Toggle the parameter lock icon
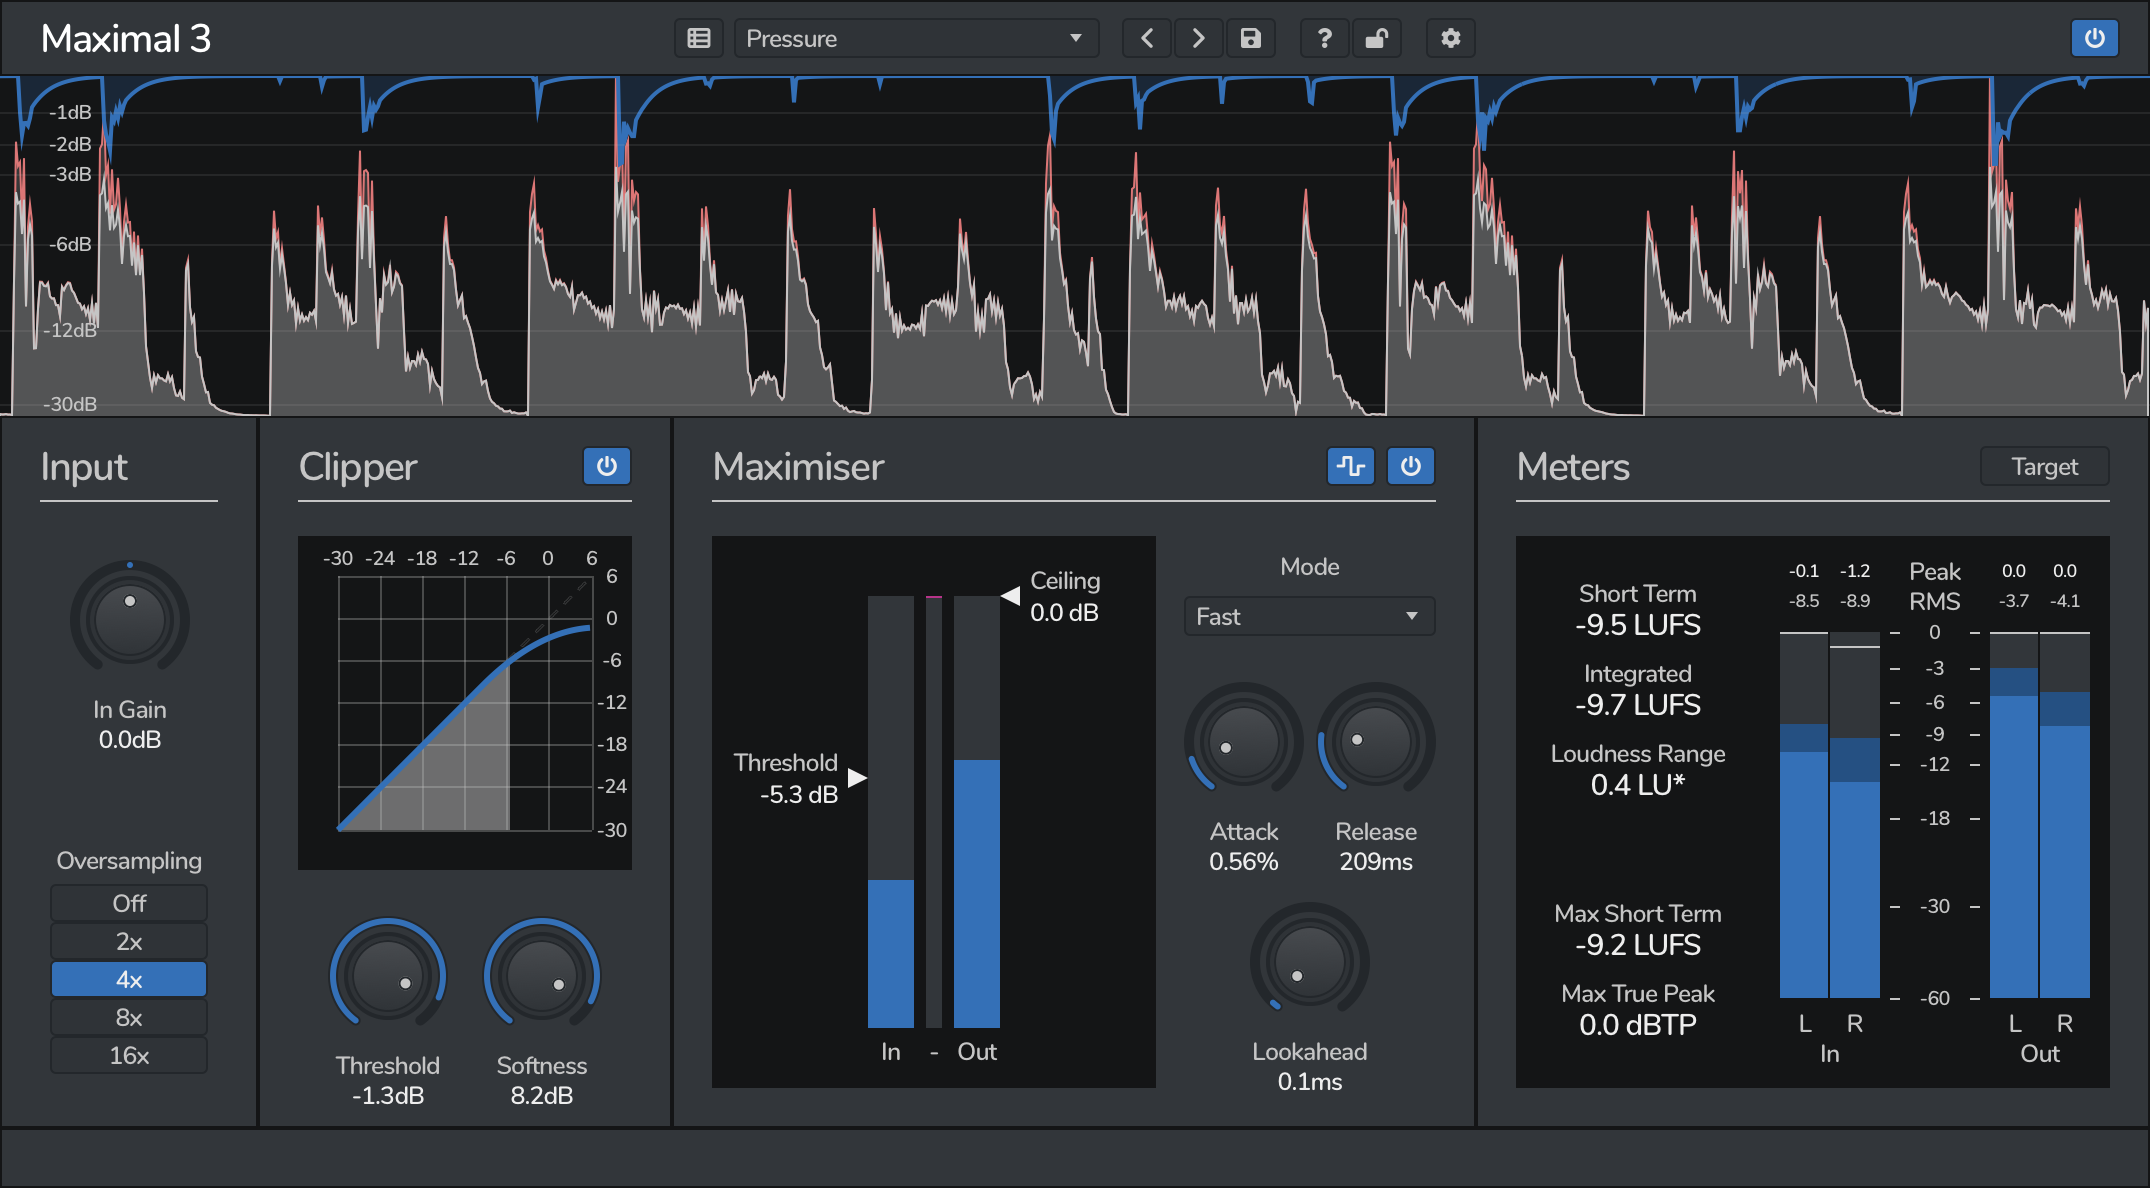The width and height of the screenshot is (2150, 1188). click(x=1376, y=38)
